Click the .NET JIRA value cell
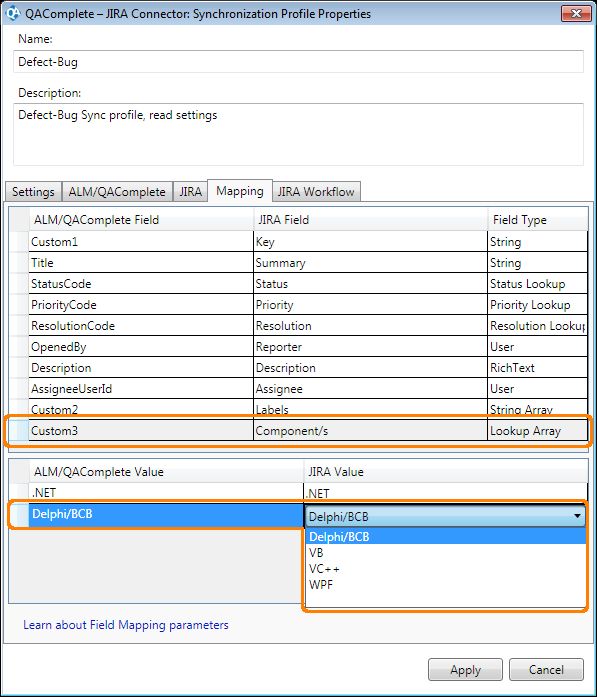Viewport: 597px width, 697px height. click(446, 493)
